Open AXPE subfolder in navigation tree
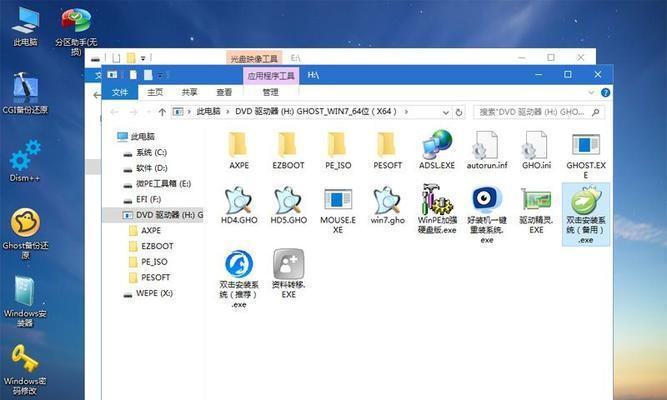This screenshot has width=667, height=400. coord(145,230)
